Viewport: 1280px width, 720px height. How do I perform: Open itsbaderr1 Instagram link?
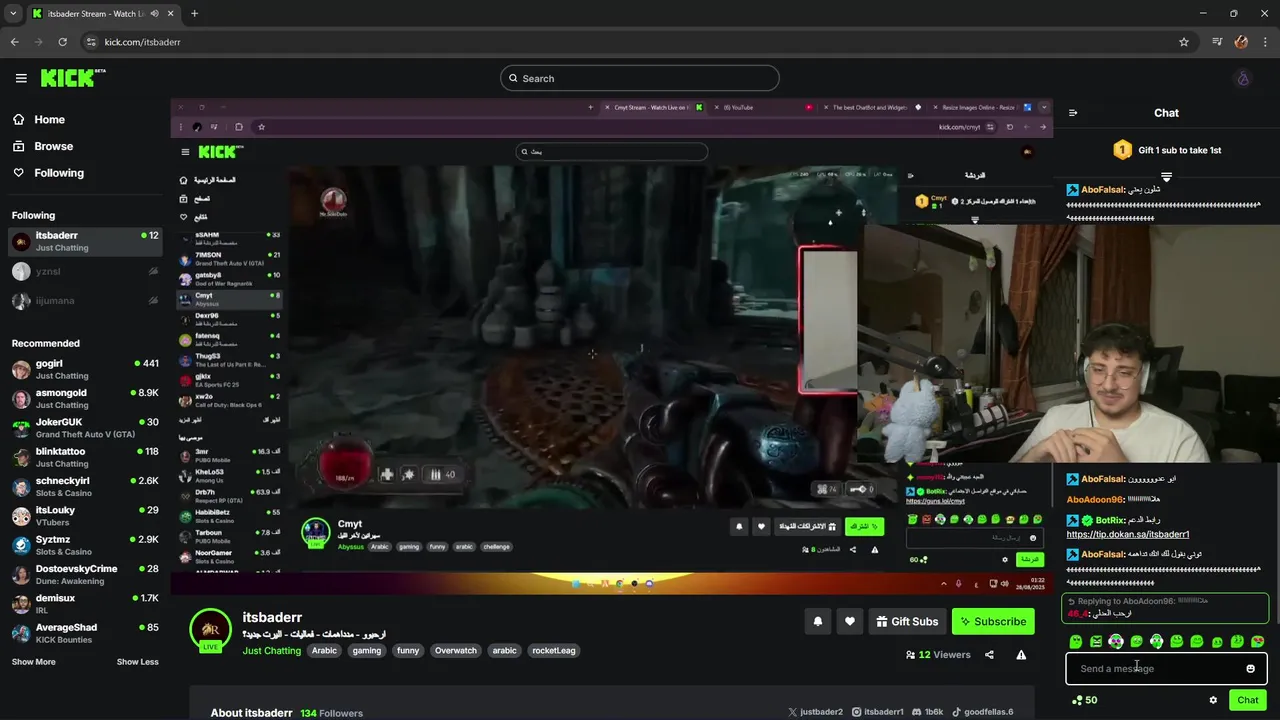tap(877, 712)
